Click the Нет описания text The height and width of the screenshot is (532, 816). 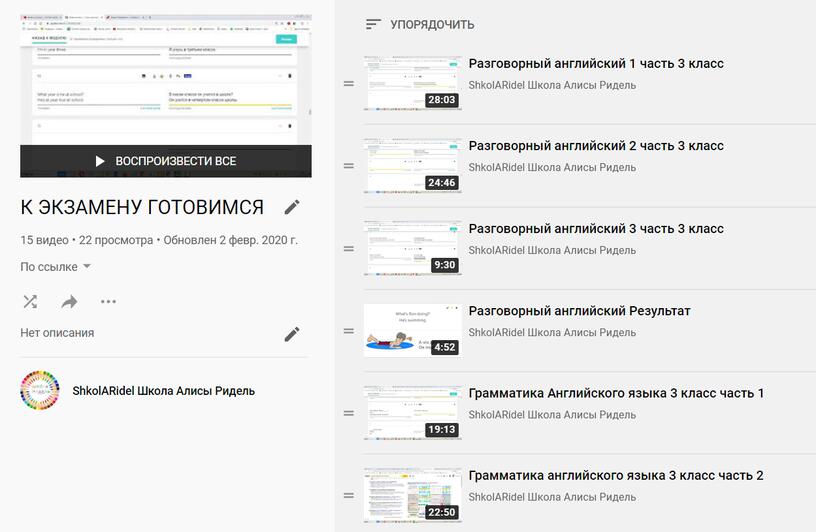pos(57,333)
